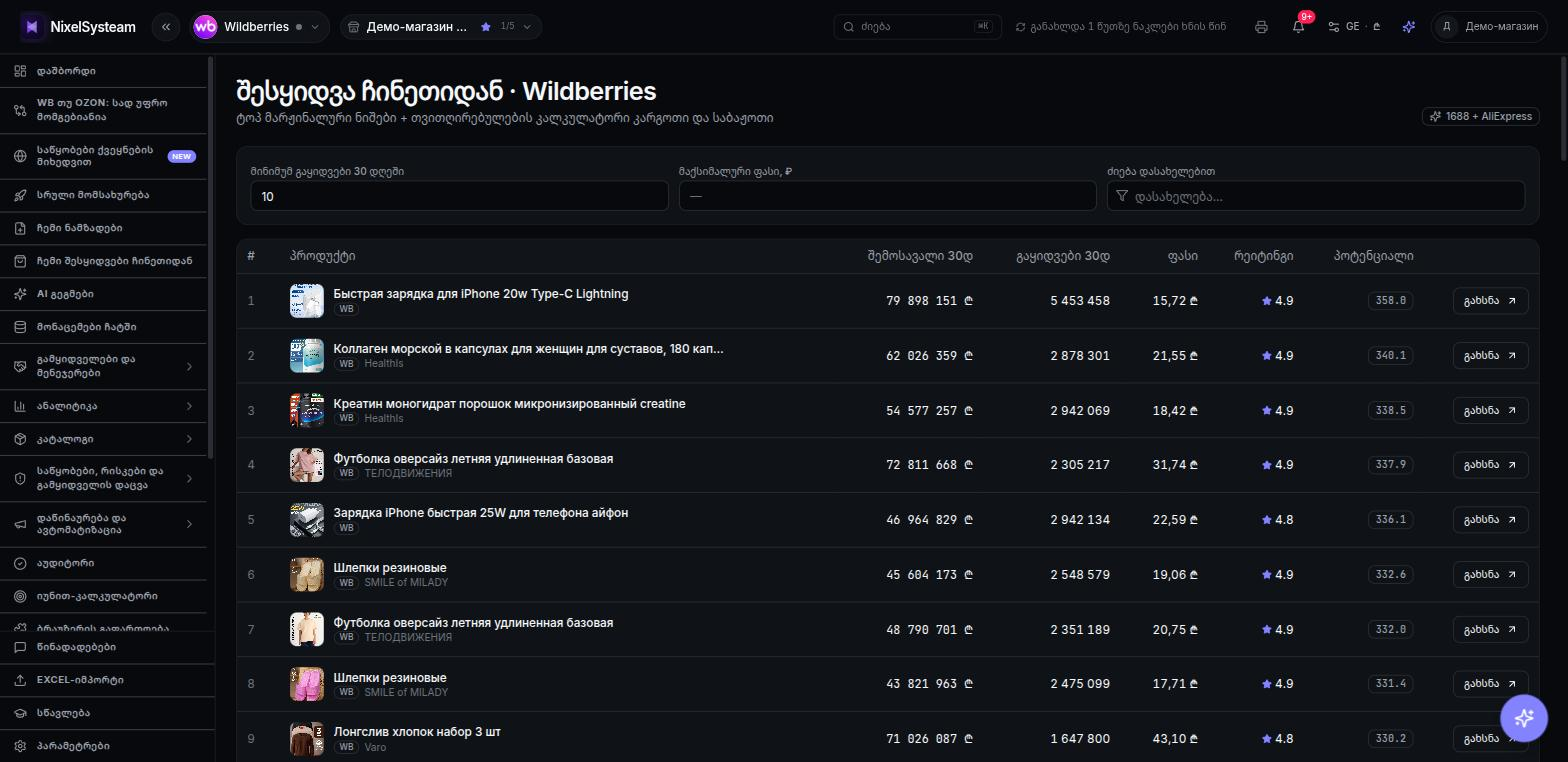
Task: Click the bar chart analytics icon
Action: [21, 406]
